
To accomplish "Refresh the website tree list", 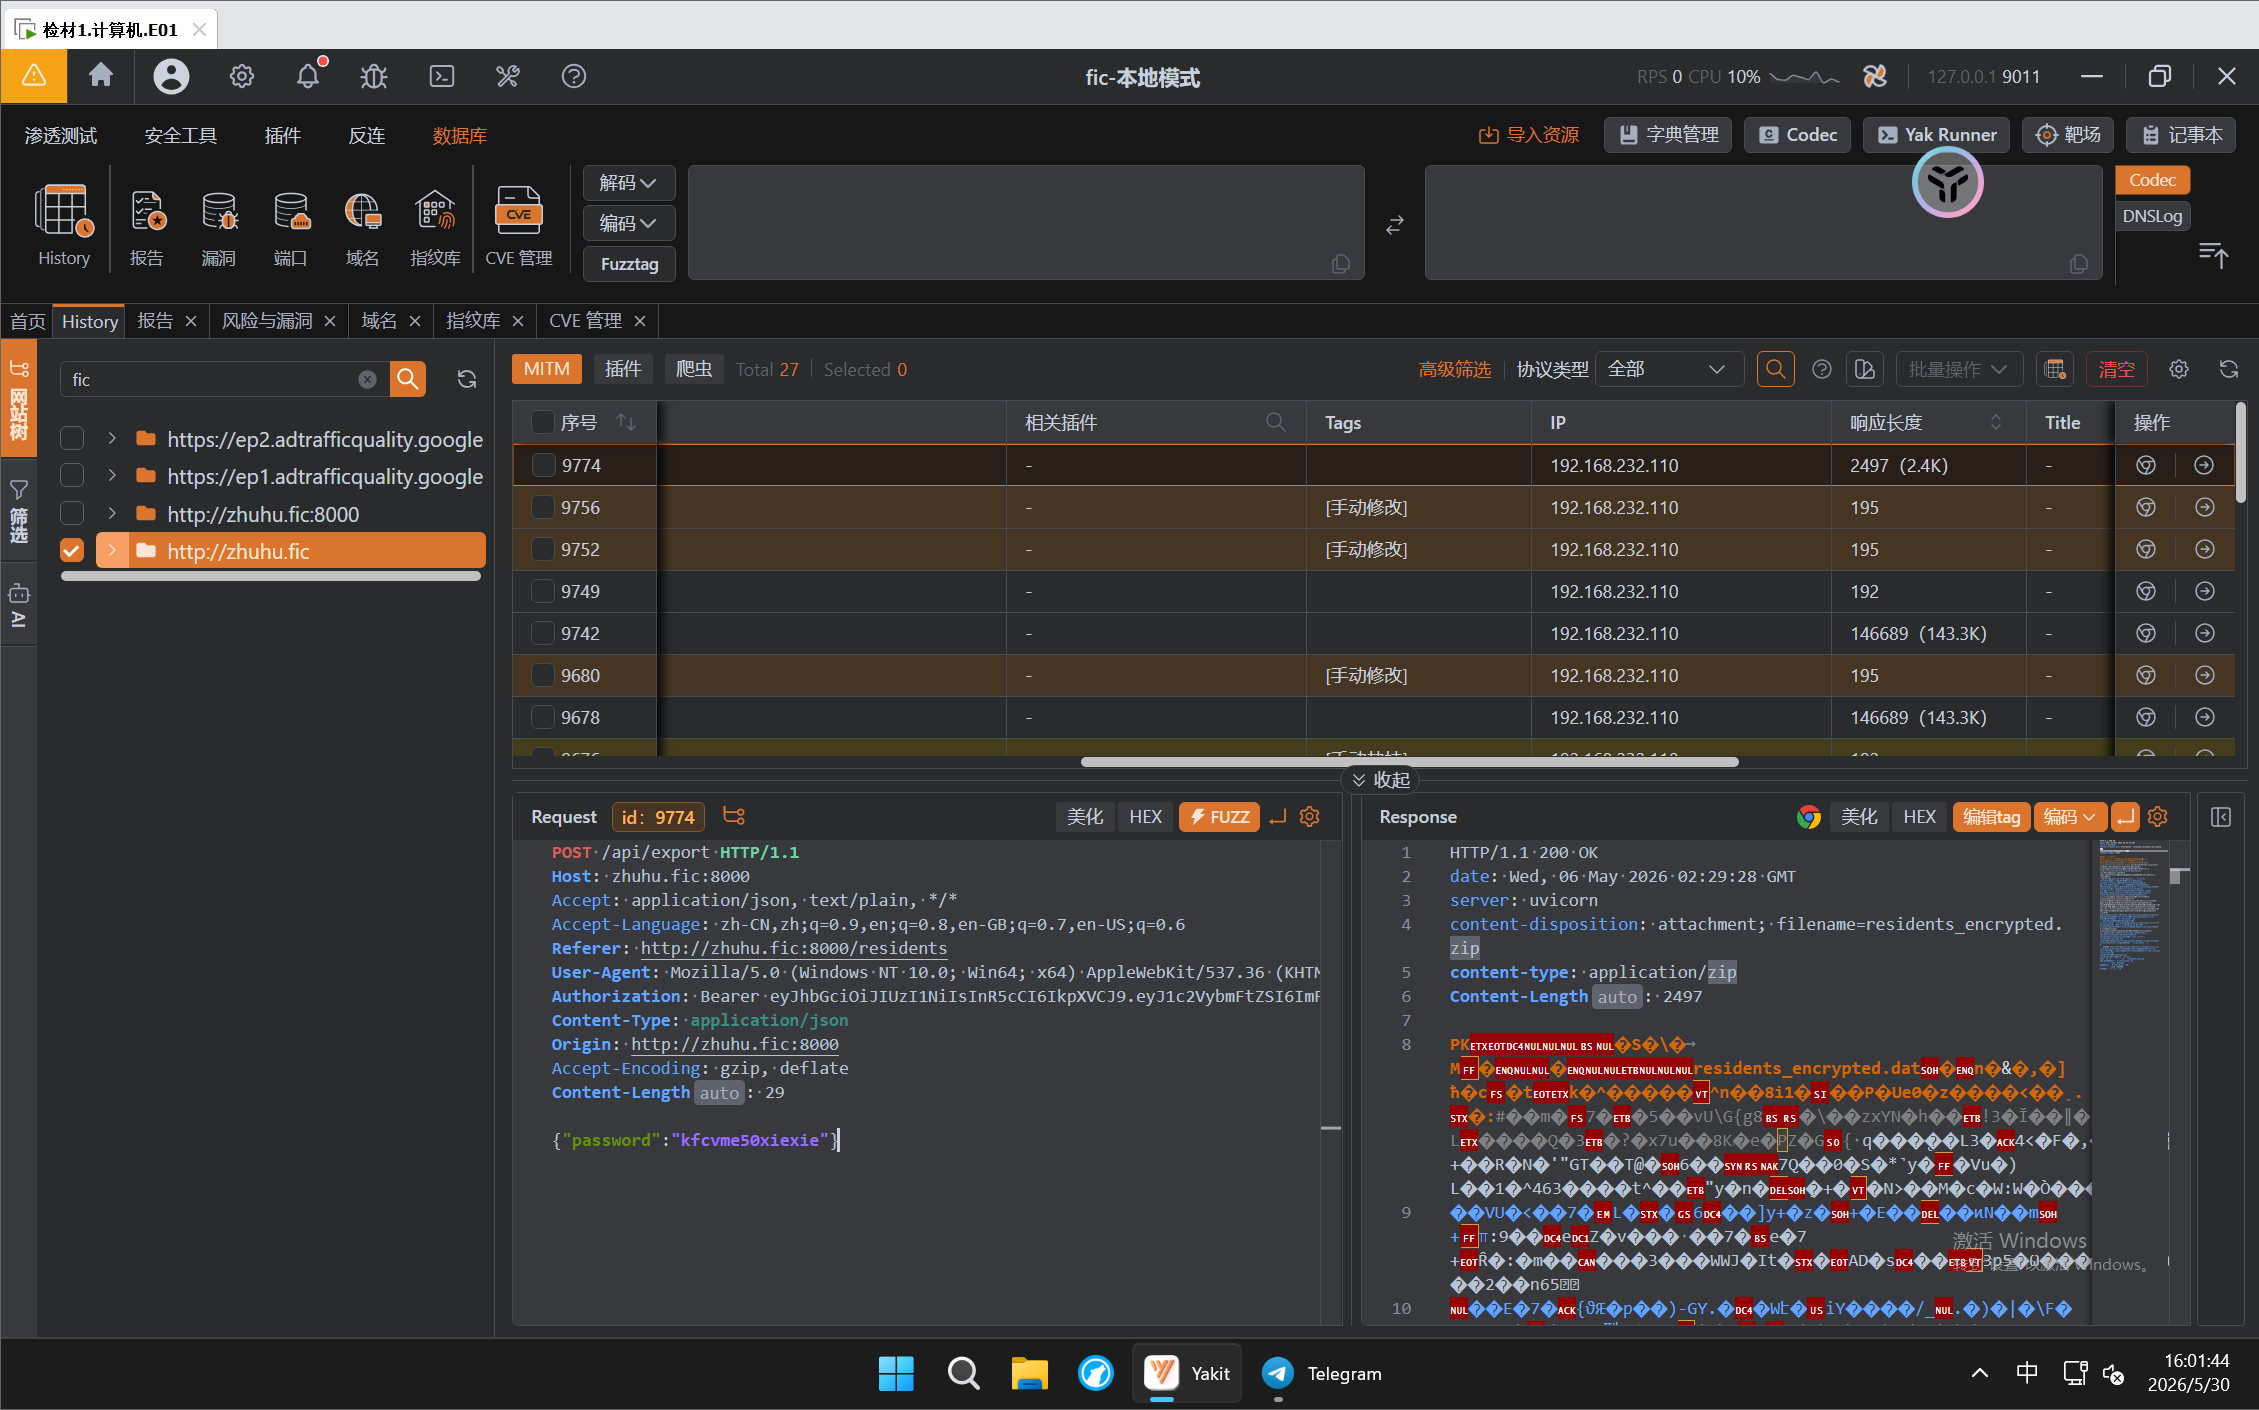I will (x=467, y=379).
